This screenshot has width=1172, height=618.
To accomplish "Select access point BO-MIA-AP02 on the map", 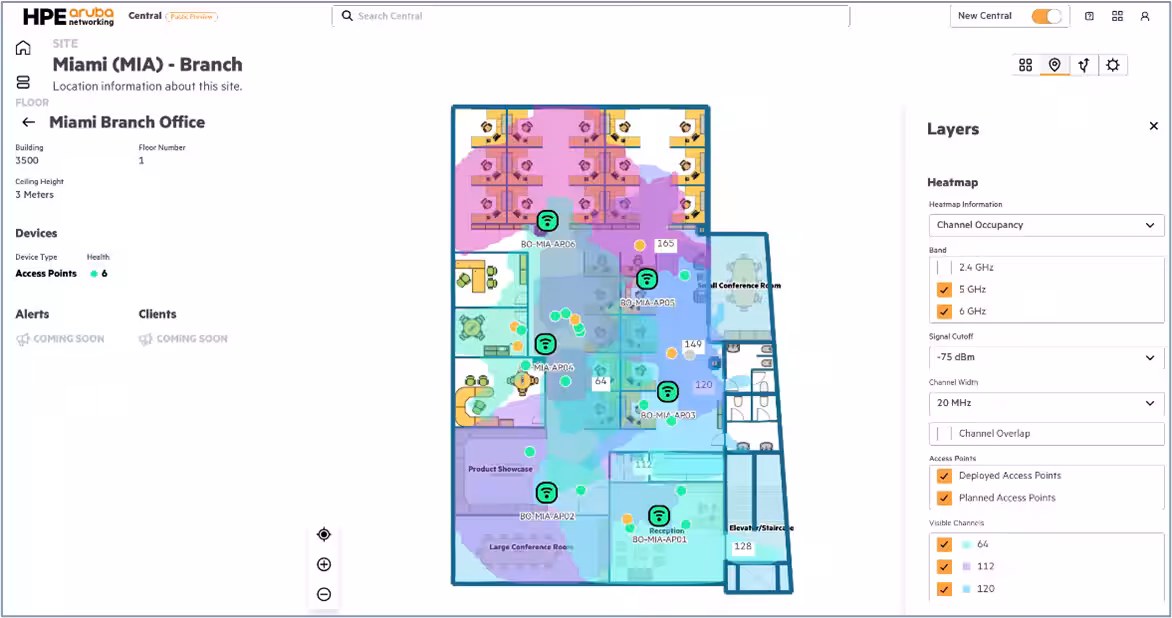I will (546, 492).
